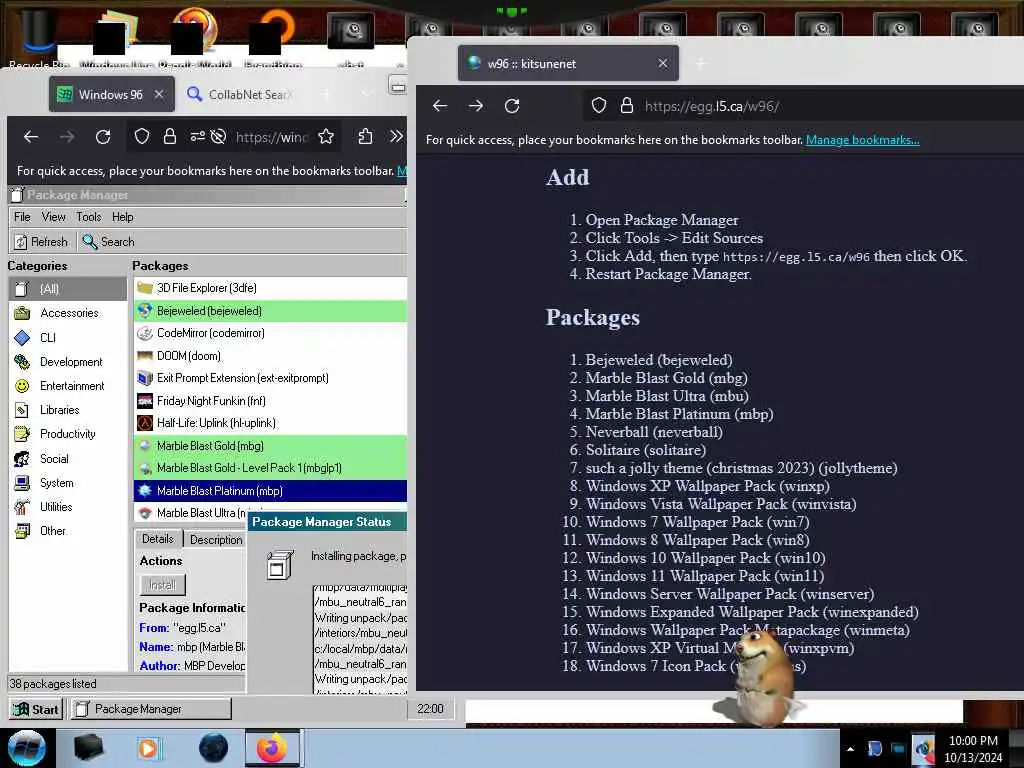Choose the Entertainment smiley category

[x=22, y=386]
